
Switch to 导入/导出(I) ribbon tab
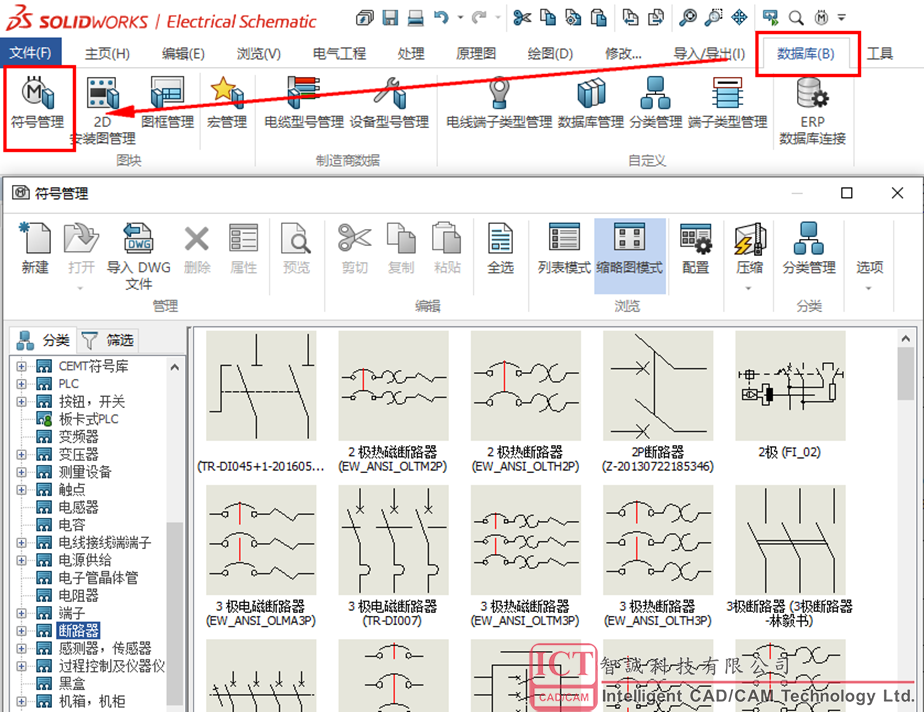pyautogui.click(x=709, y=54)
